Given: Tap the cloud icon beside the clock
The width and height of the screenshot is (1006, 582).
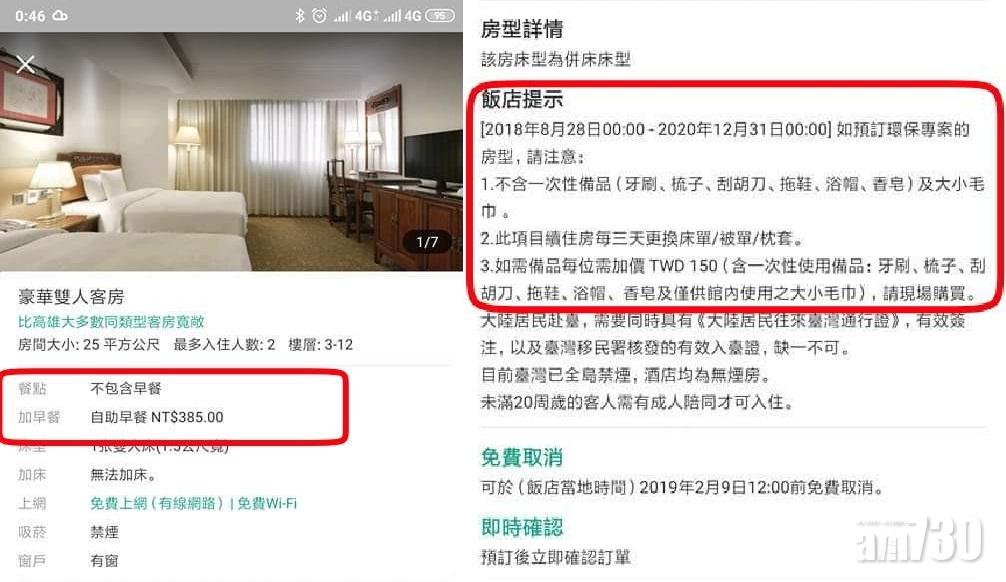Looking at the screenshot, I should [x=60, y=15].
